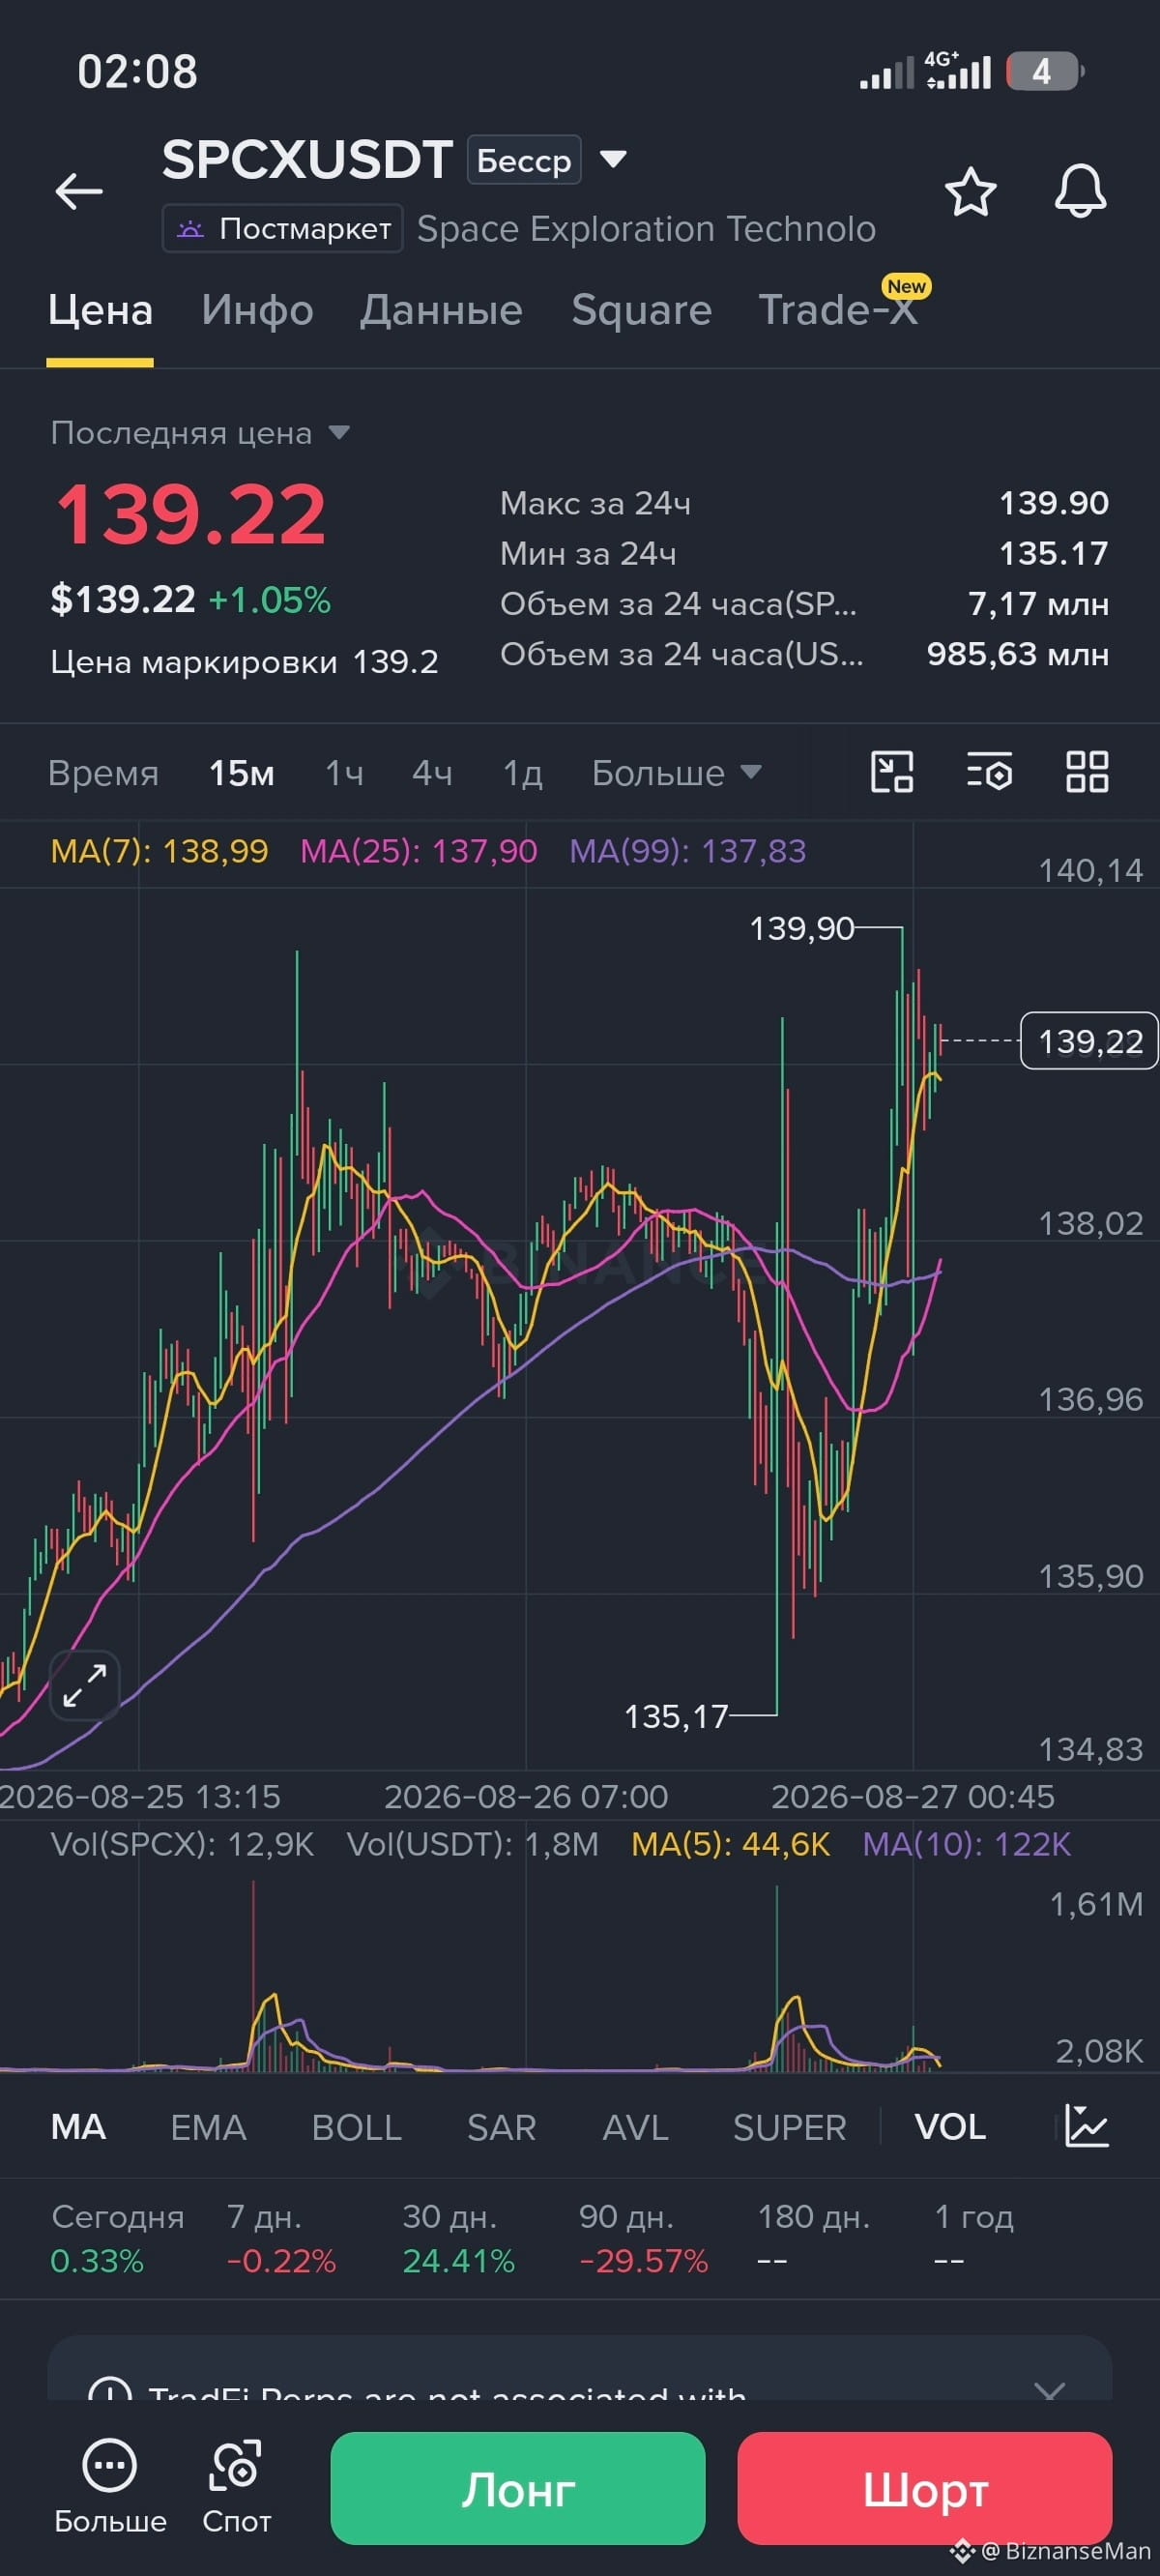Viewport: 1160px width, 2576px height.
Task: Dismiss the TradFi Perps notice
Action: pos(1049,2391)
